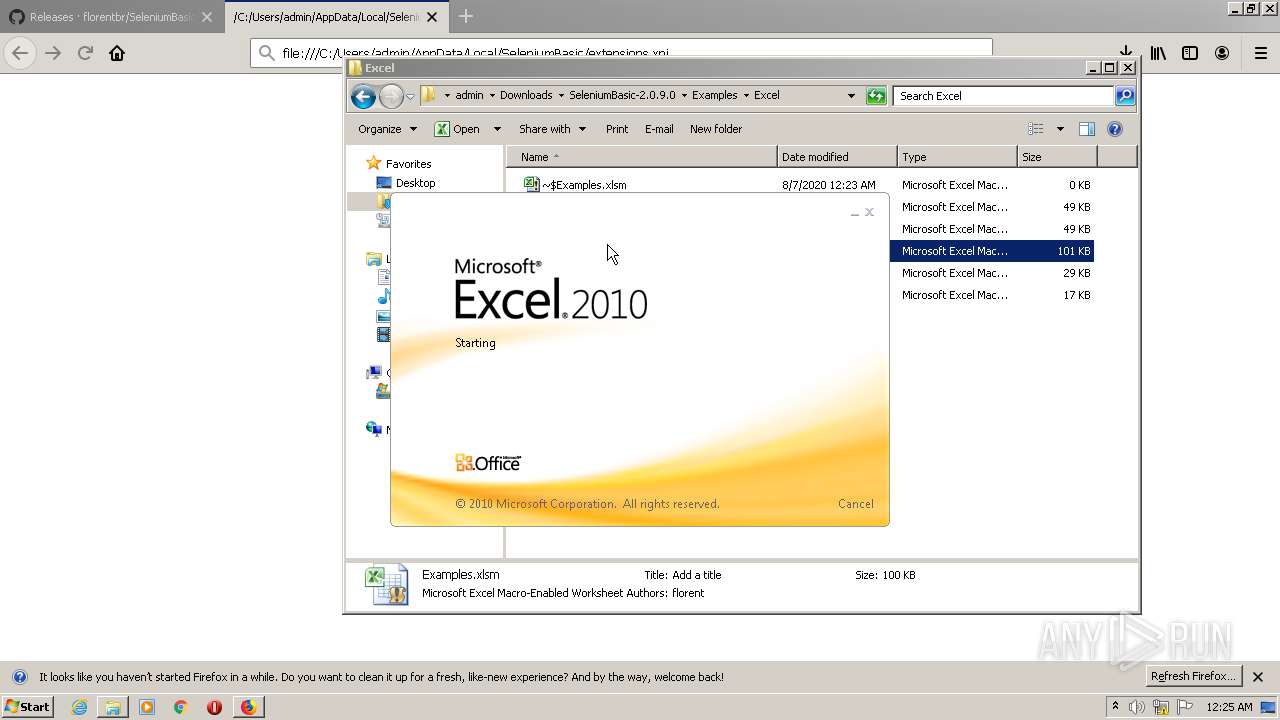Create a New folder
The image size is (1280, 720).
716,129
